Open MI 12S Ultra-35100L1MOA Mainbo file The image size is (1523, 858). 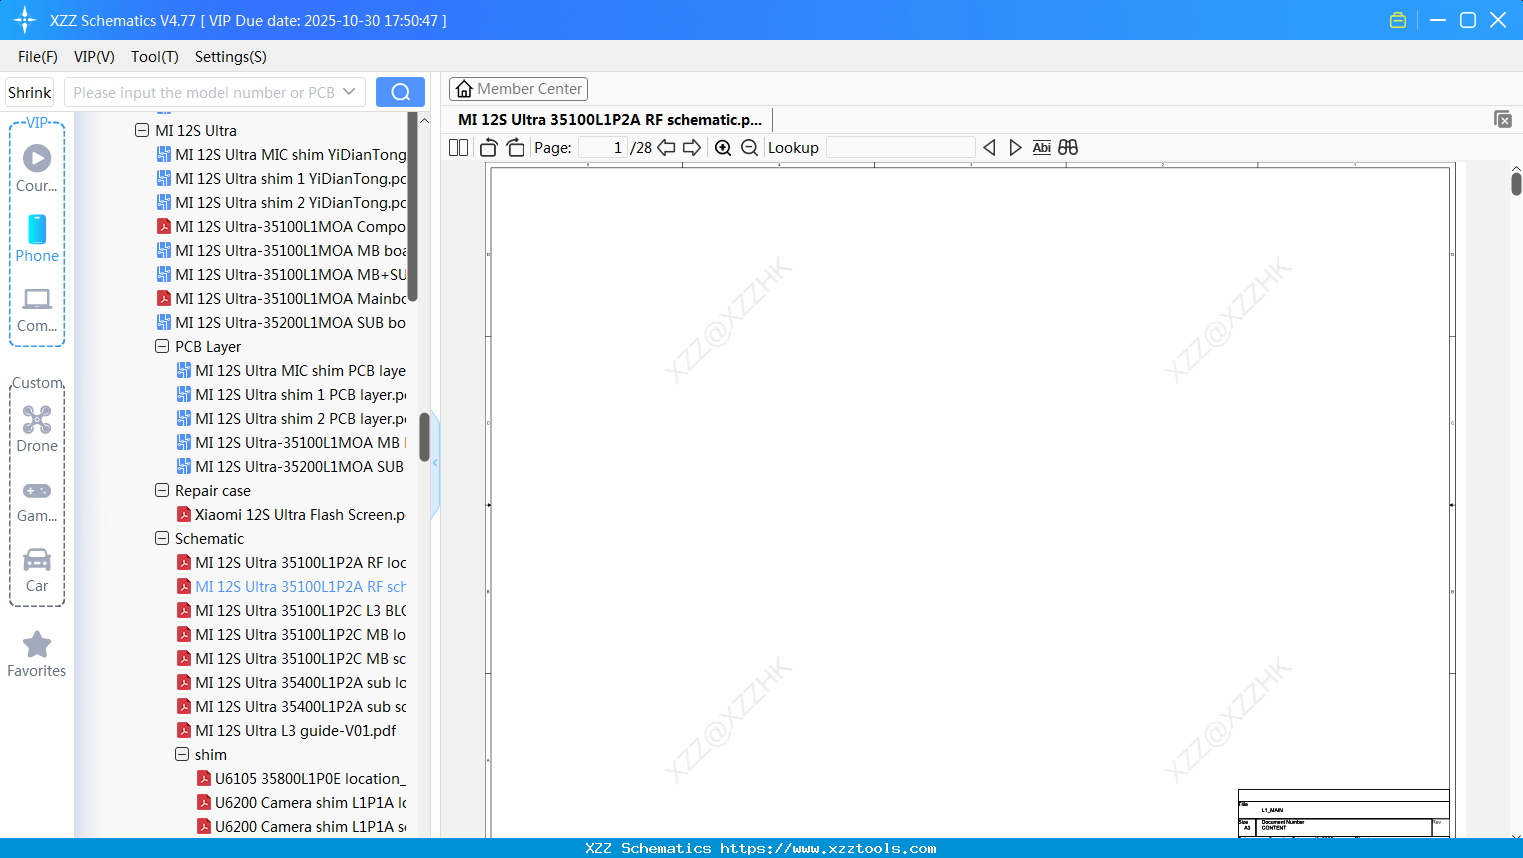(x=291, y=299)
